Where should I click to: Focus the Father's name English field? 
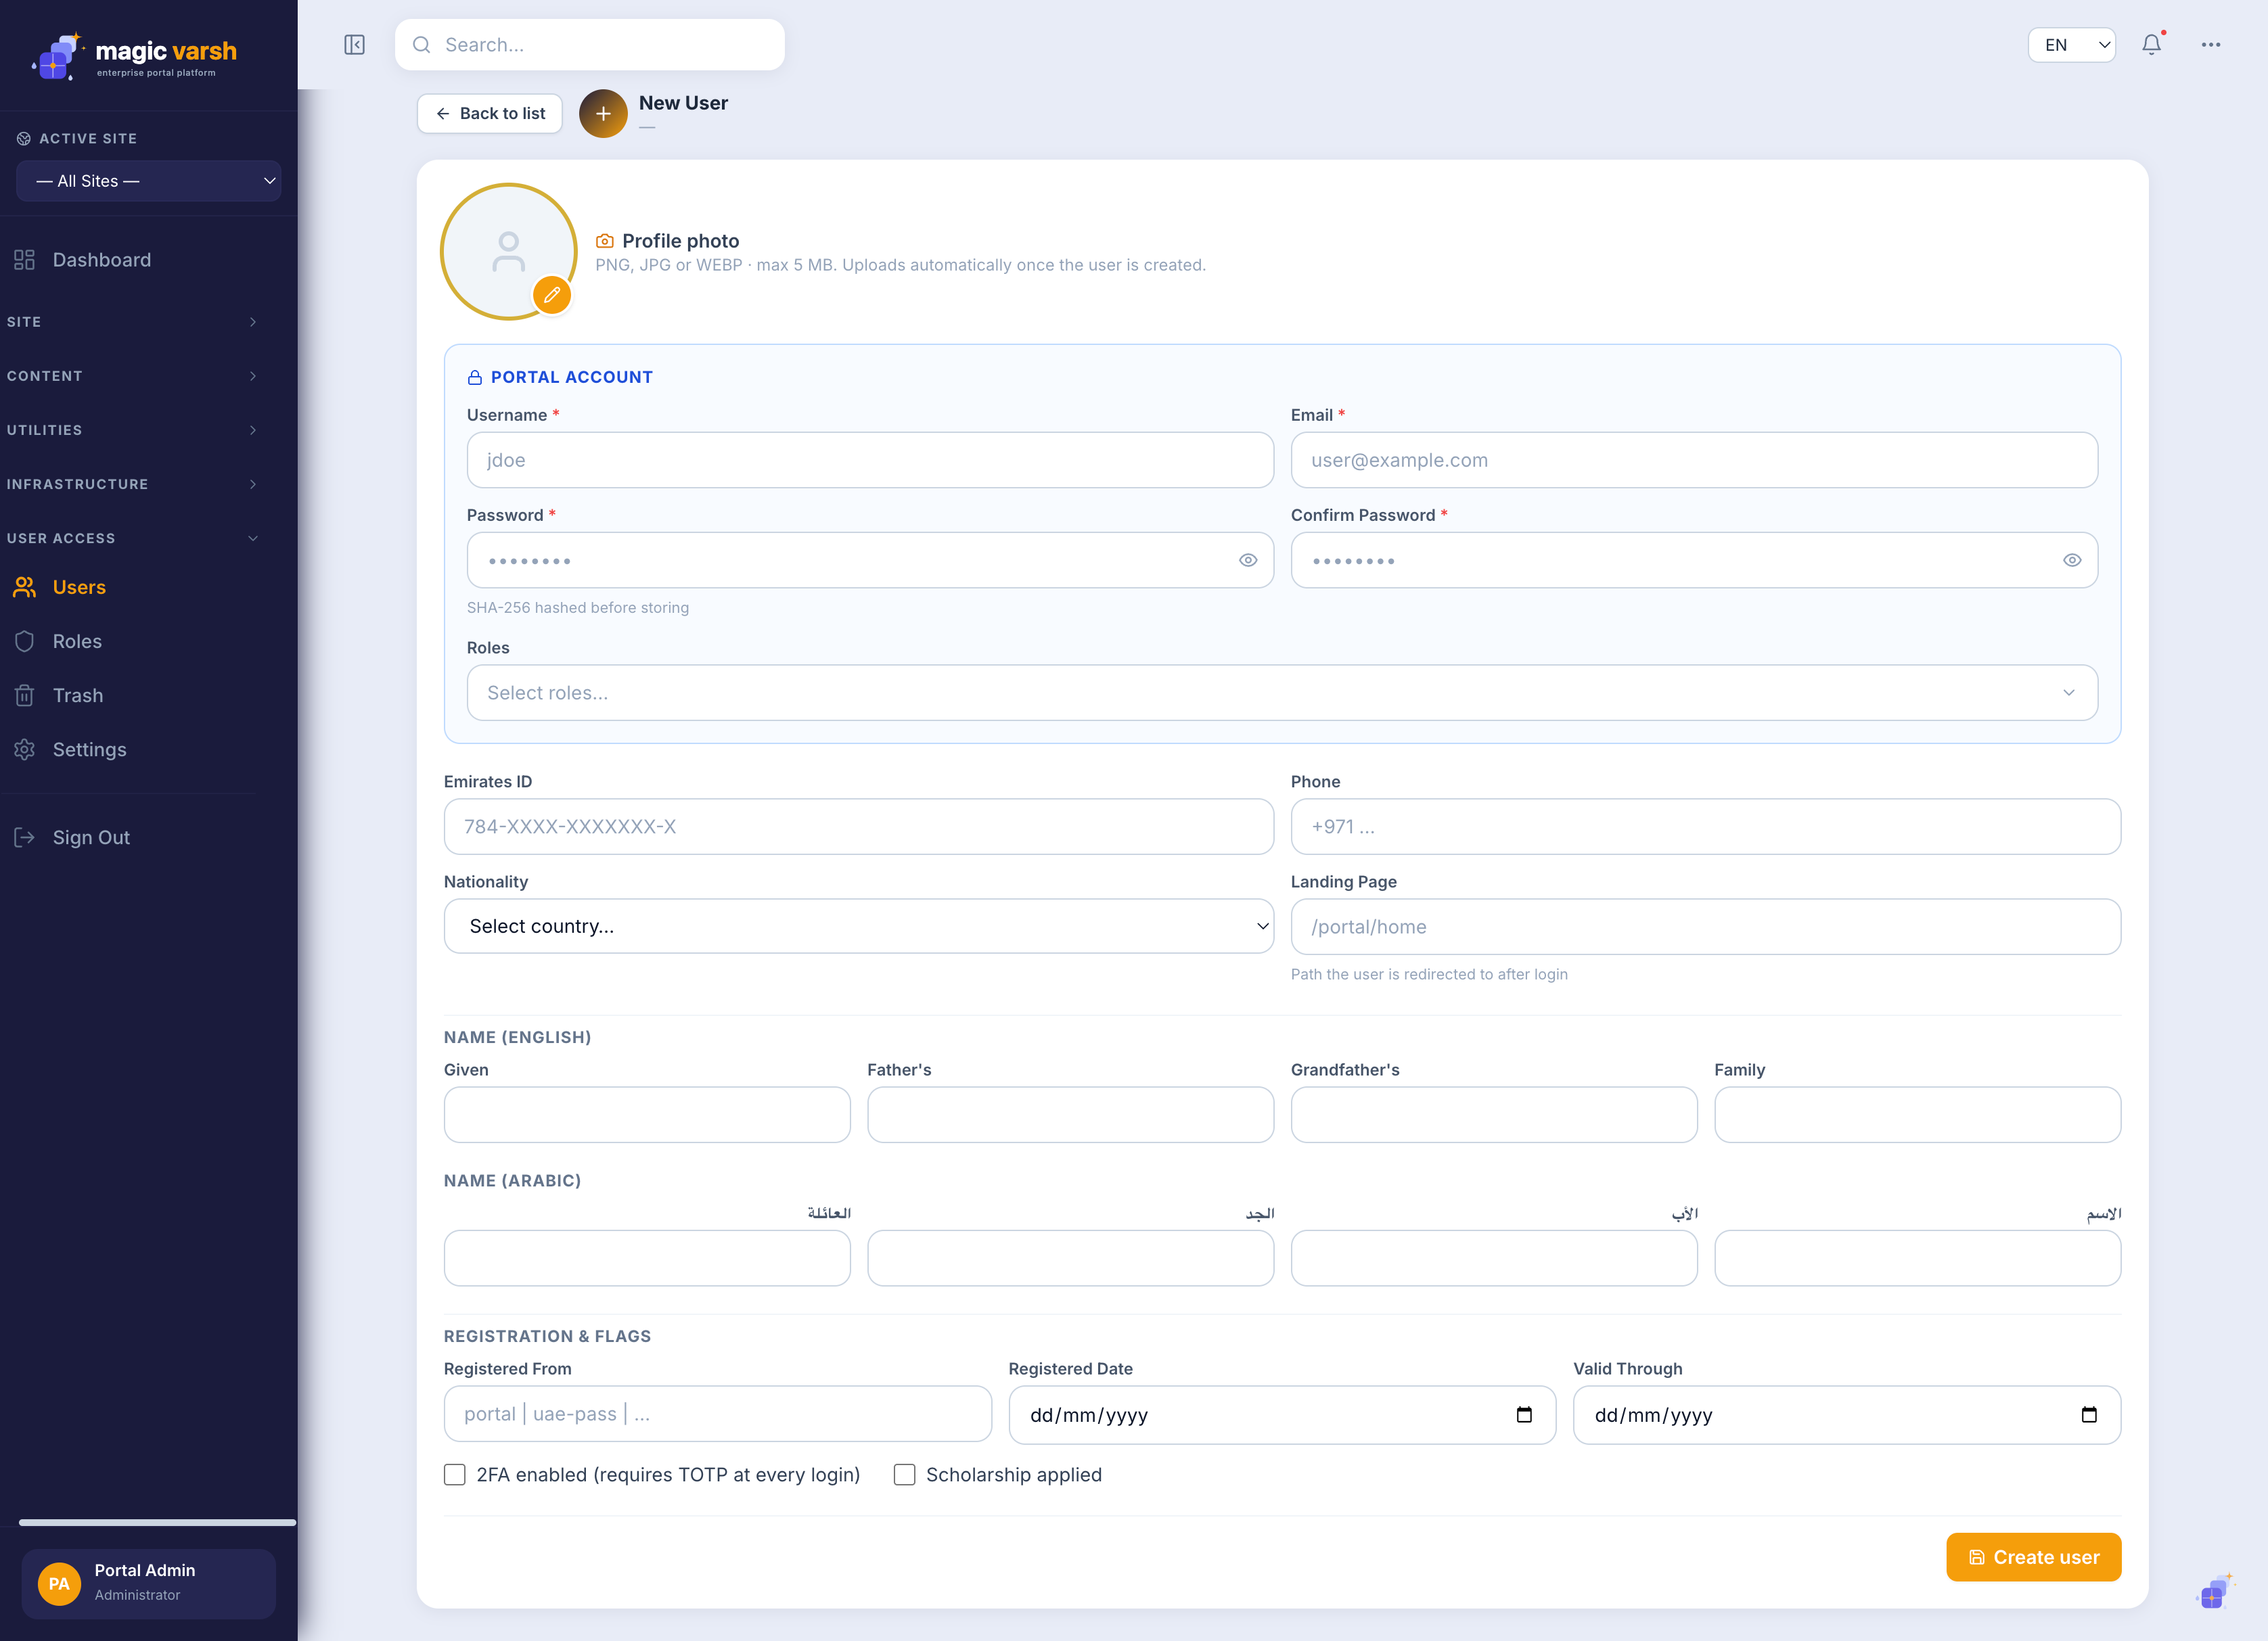pyautogui.click(x=1071, y=1115)
